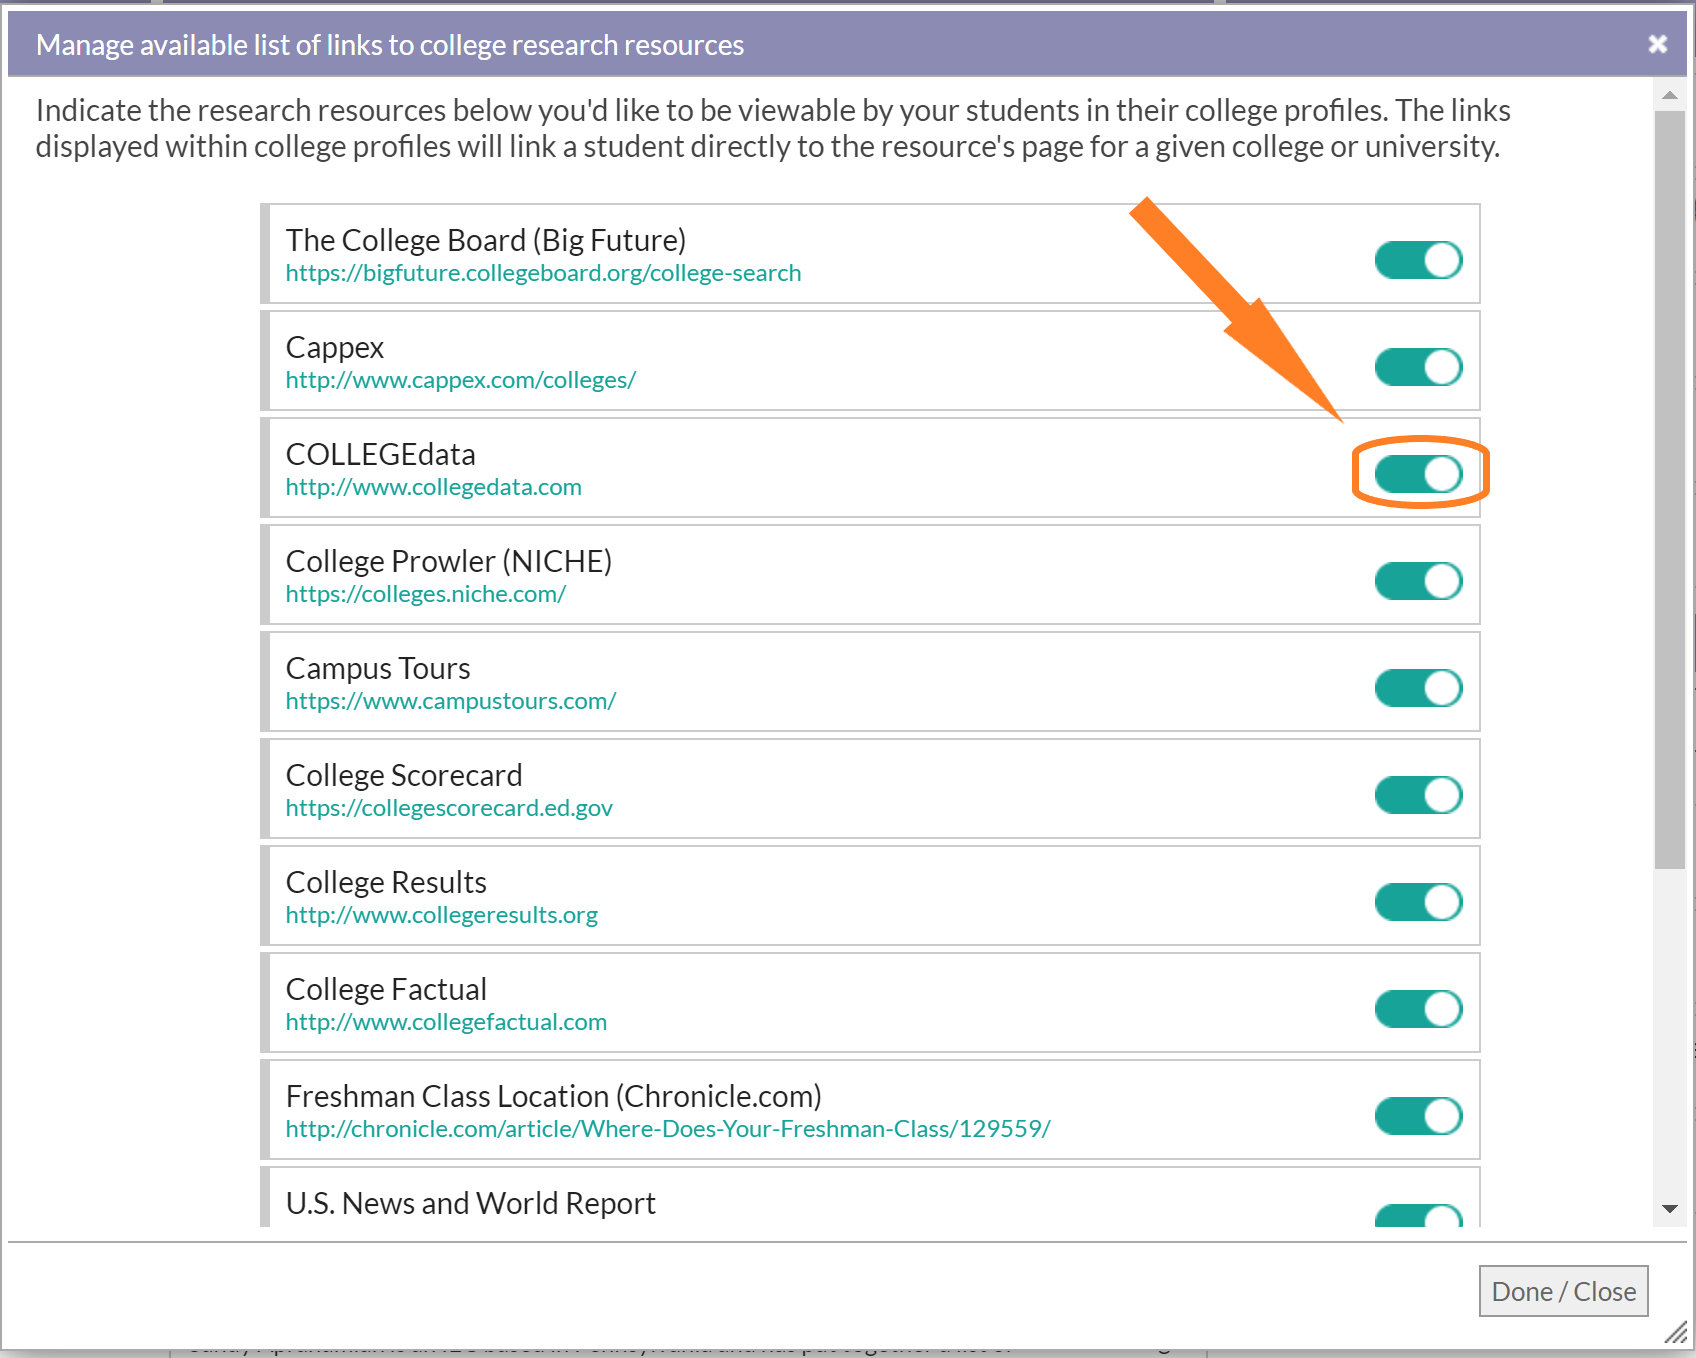Open the www.collegefactual.com link

[x=446, y=1022]
